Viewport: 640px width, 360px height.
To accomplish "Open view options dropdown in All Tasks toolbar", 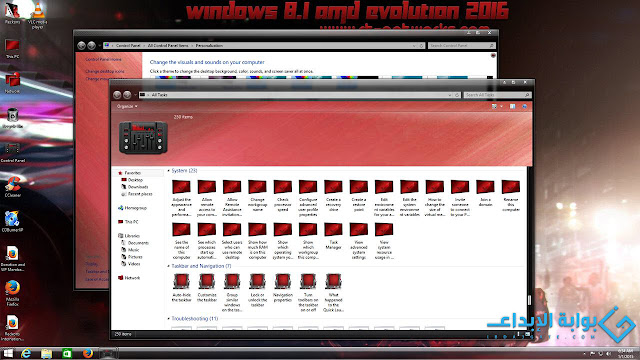I will [501, 107].
